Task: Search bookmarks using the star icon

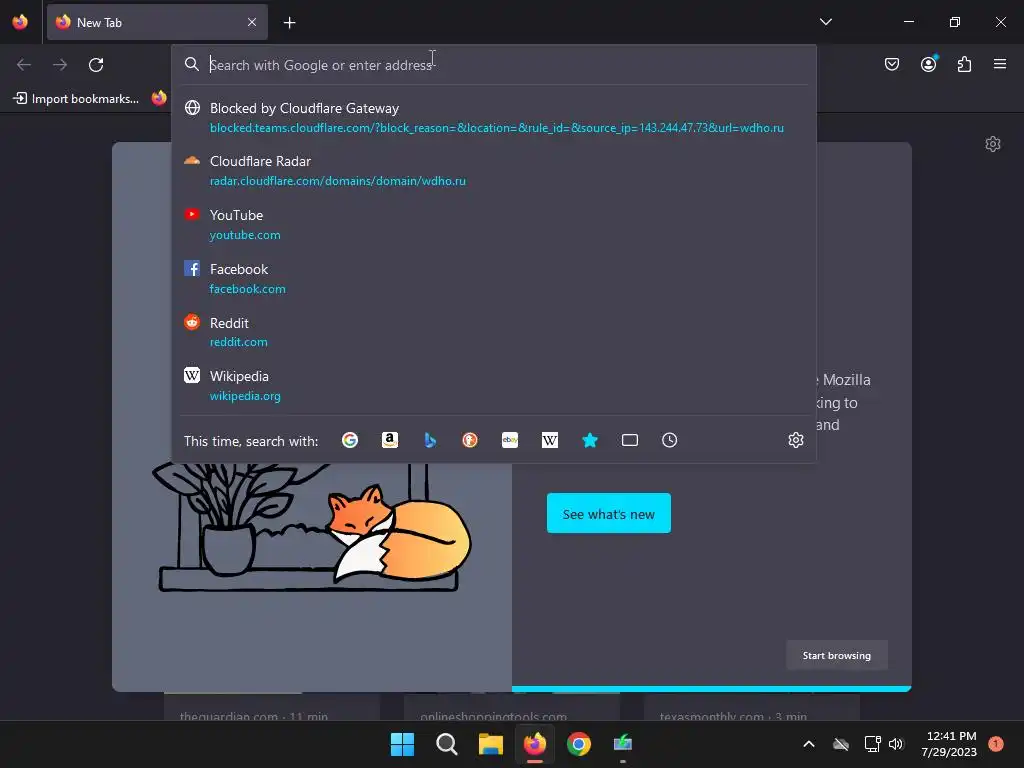Action: coord(590,440)
